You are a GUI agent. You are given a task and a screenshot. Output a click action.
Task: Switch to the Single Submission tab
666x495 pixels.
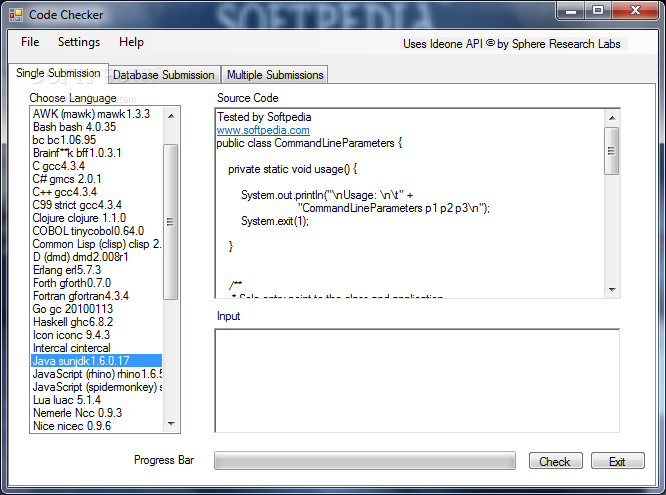tap(58, 73)
